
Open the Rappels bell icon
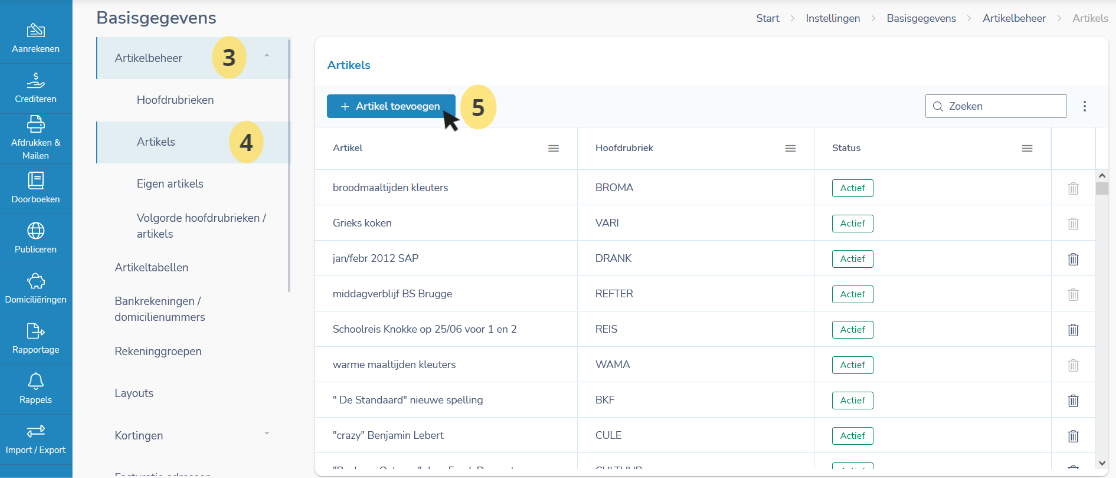[36, 381]
